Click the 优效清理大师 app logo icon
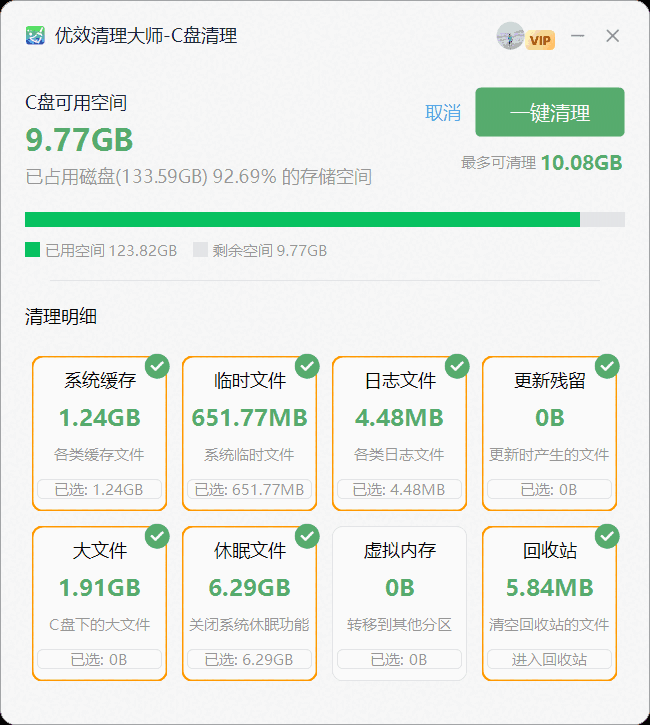This screenshot has width=650, height=725. click(x=35, y=36)
